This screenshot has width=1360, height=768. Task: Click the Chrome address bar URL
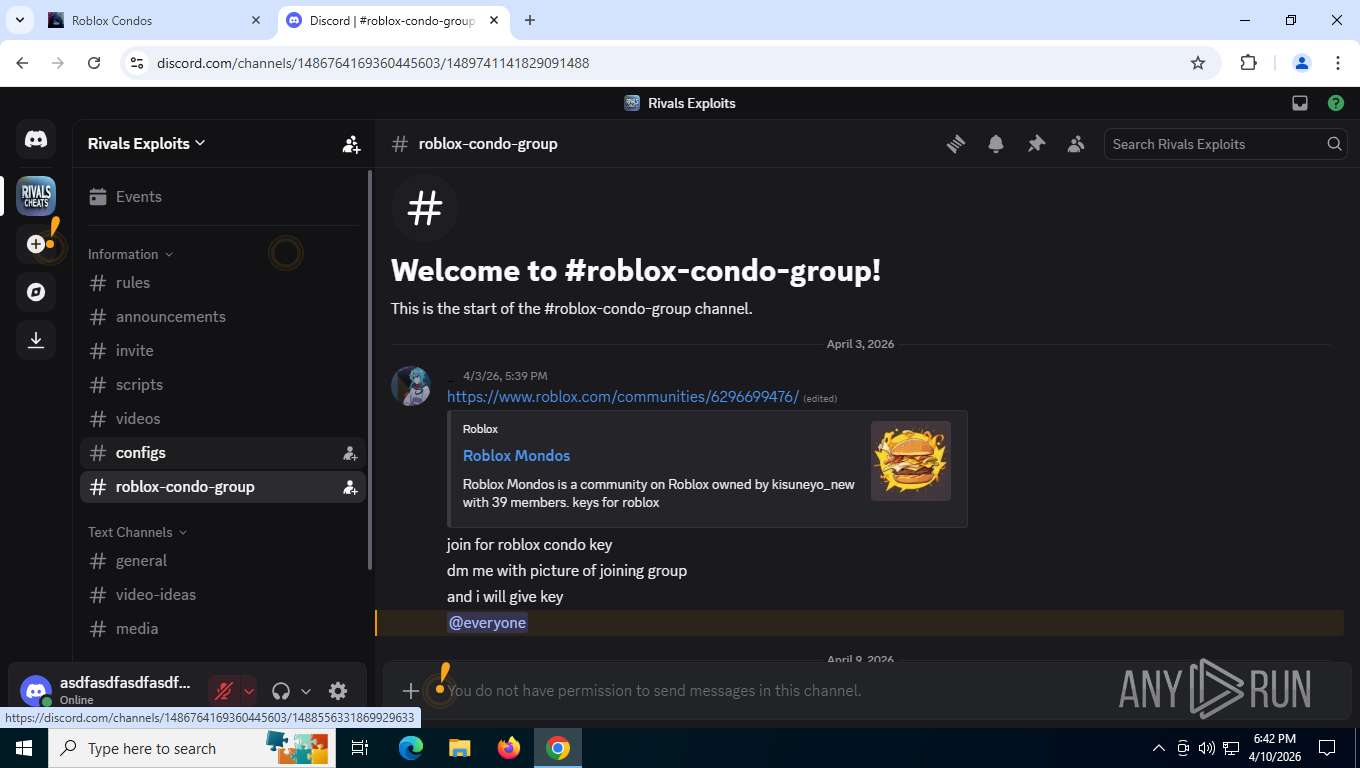click(373, 63)
